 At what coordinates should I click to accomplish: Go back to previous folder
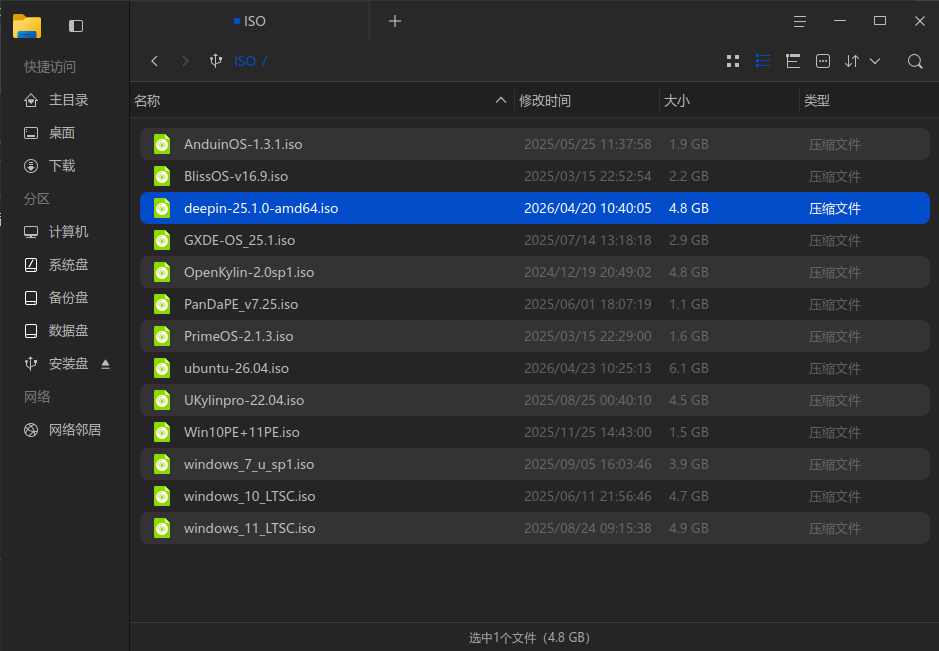155,61
